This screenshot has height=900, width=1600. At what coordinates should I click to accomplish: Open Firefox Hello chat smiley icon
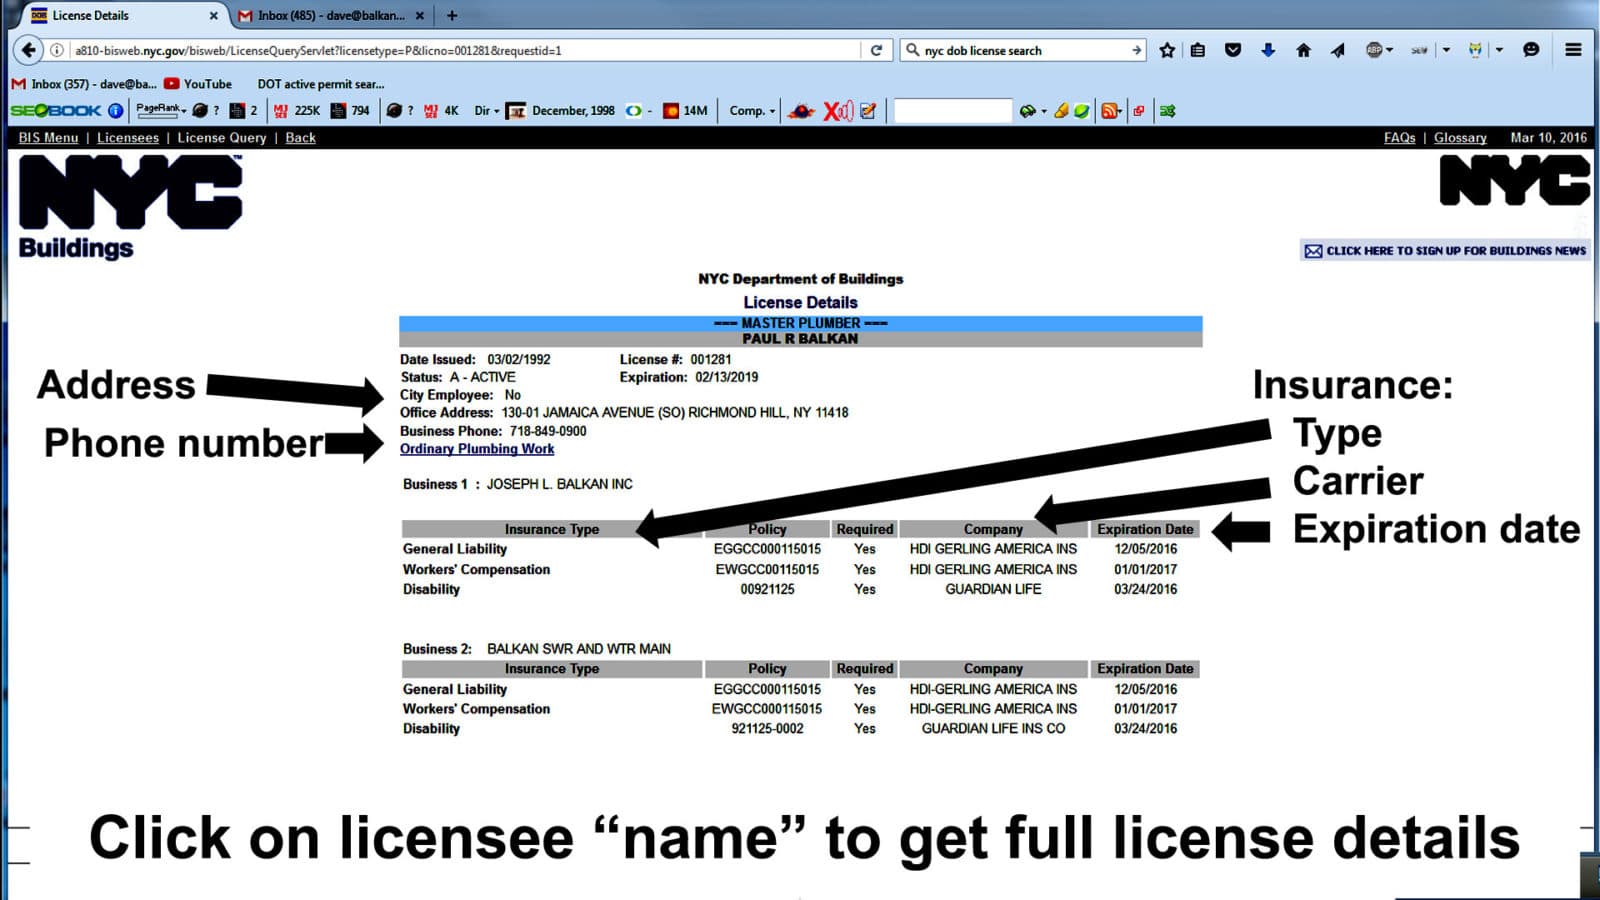coord(1531,50)
